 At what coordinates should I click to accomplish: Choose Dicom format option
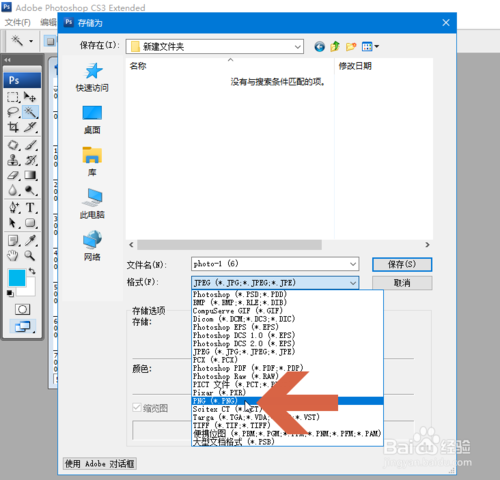(288, 319)
